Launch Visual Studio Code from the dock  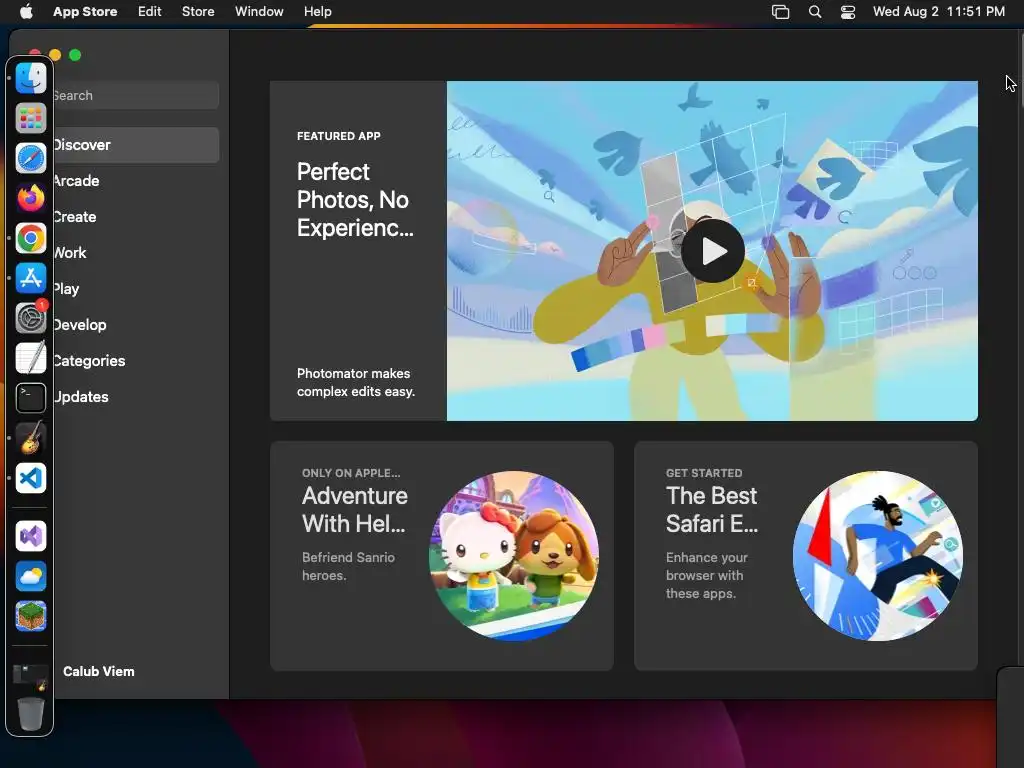[x=31, y=478]
